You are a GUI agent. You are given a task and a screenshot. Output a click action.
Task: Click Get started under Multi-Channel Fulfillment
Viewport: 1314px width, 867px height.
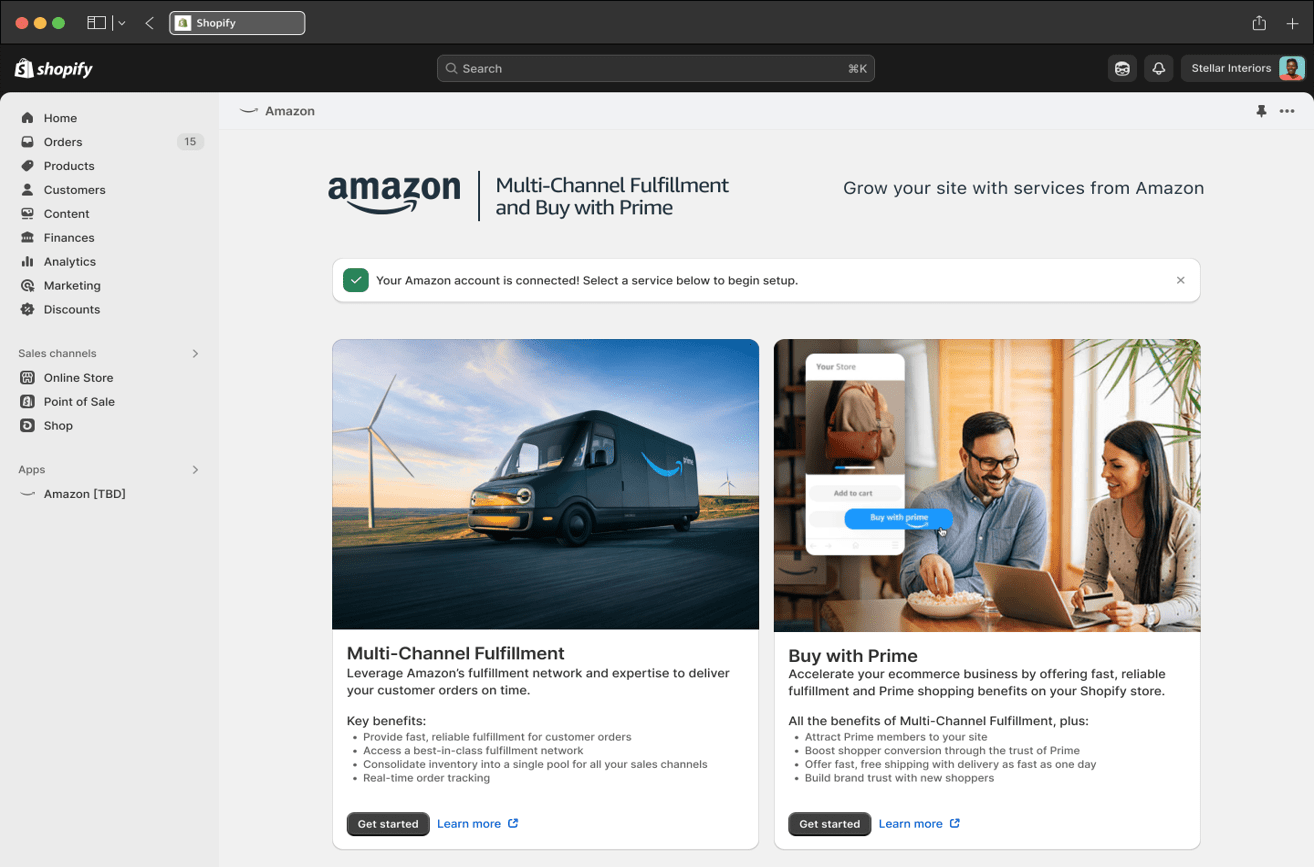coord(388,824)
